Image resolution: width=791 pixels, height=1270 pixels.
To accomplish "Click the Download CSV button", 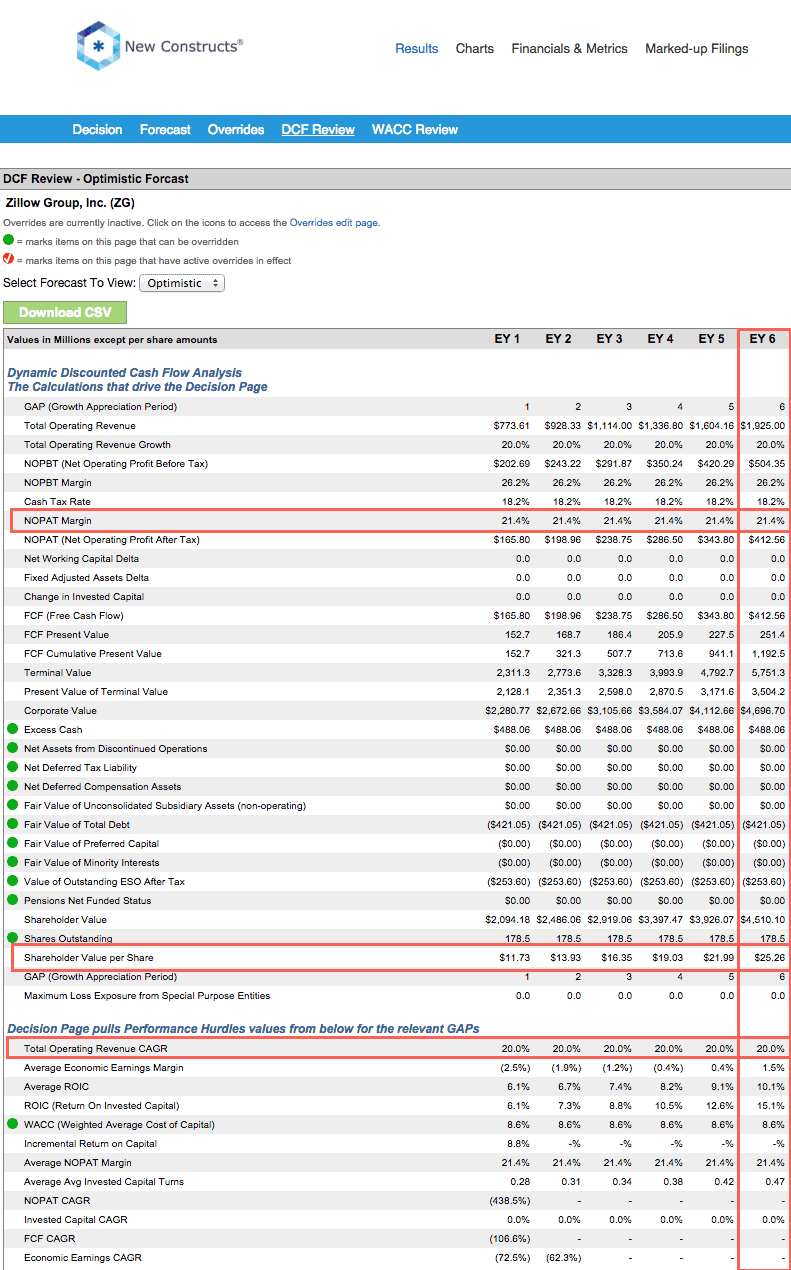I will 65,312.
